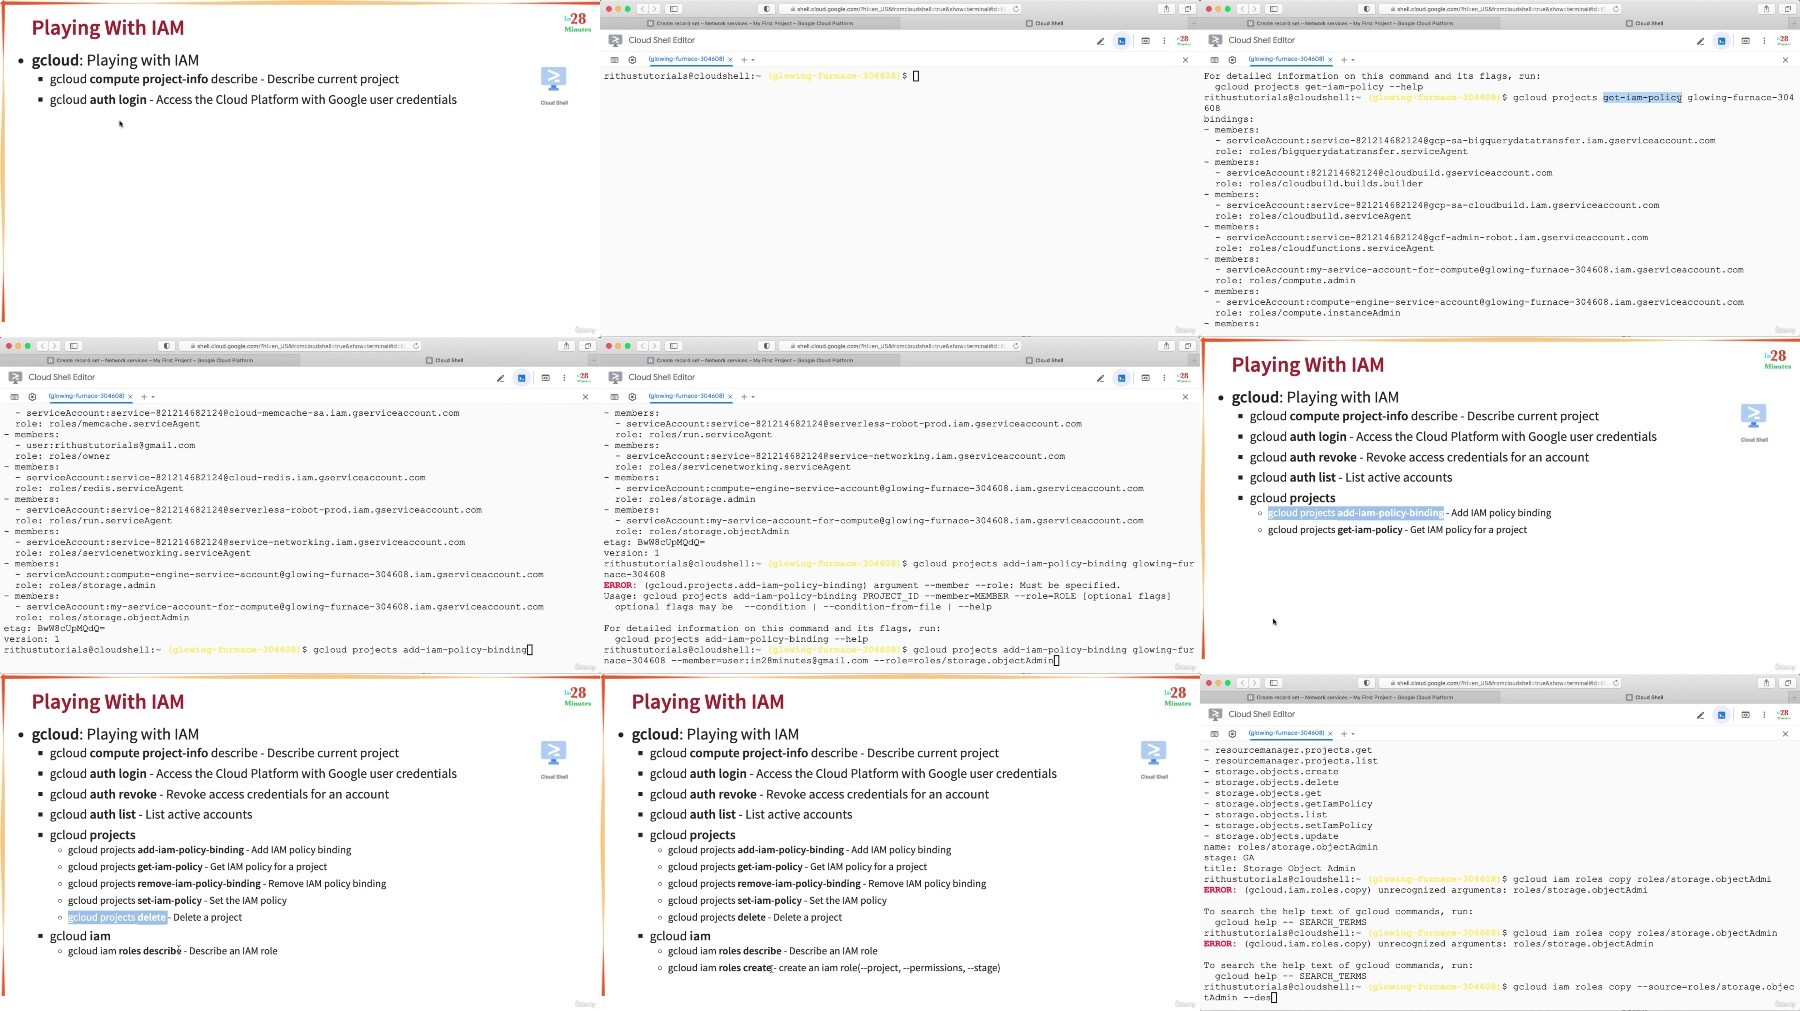Toggle Safari sidebar in the cloud-memcache frame

pyautogui.click(x=73, y=346)
